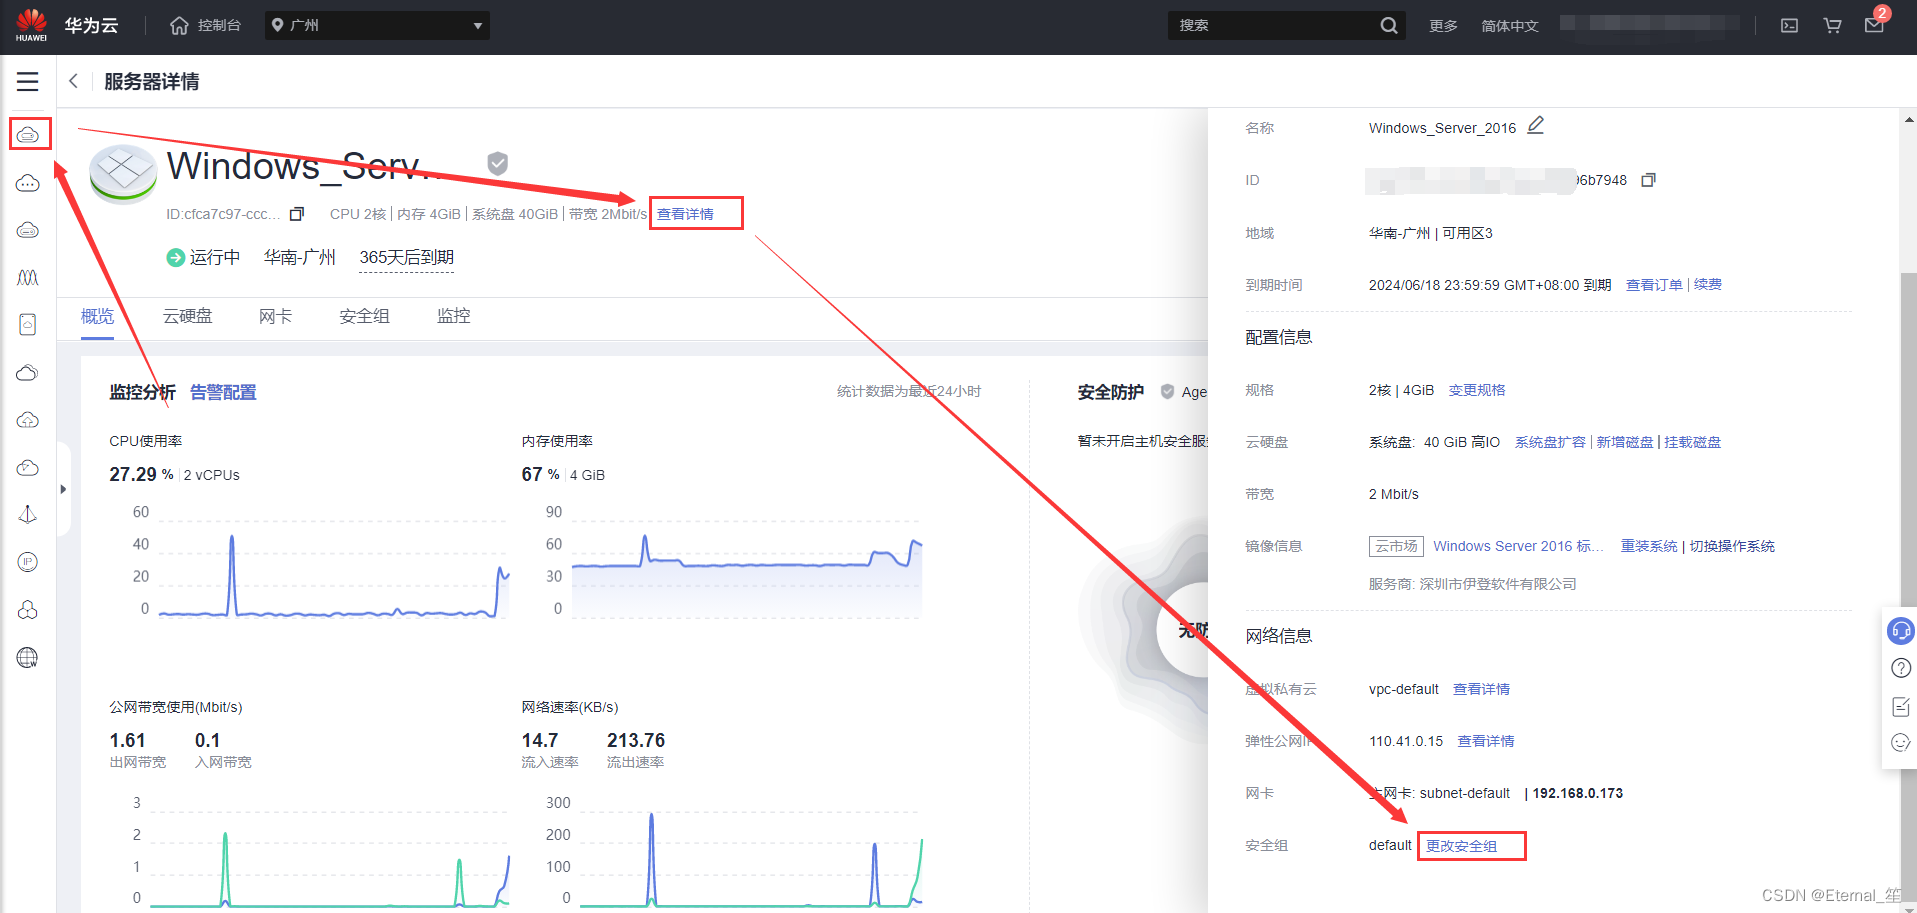Open the highlighted cloud server sidebar icon

coord(28,134)
